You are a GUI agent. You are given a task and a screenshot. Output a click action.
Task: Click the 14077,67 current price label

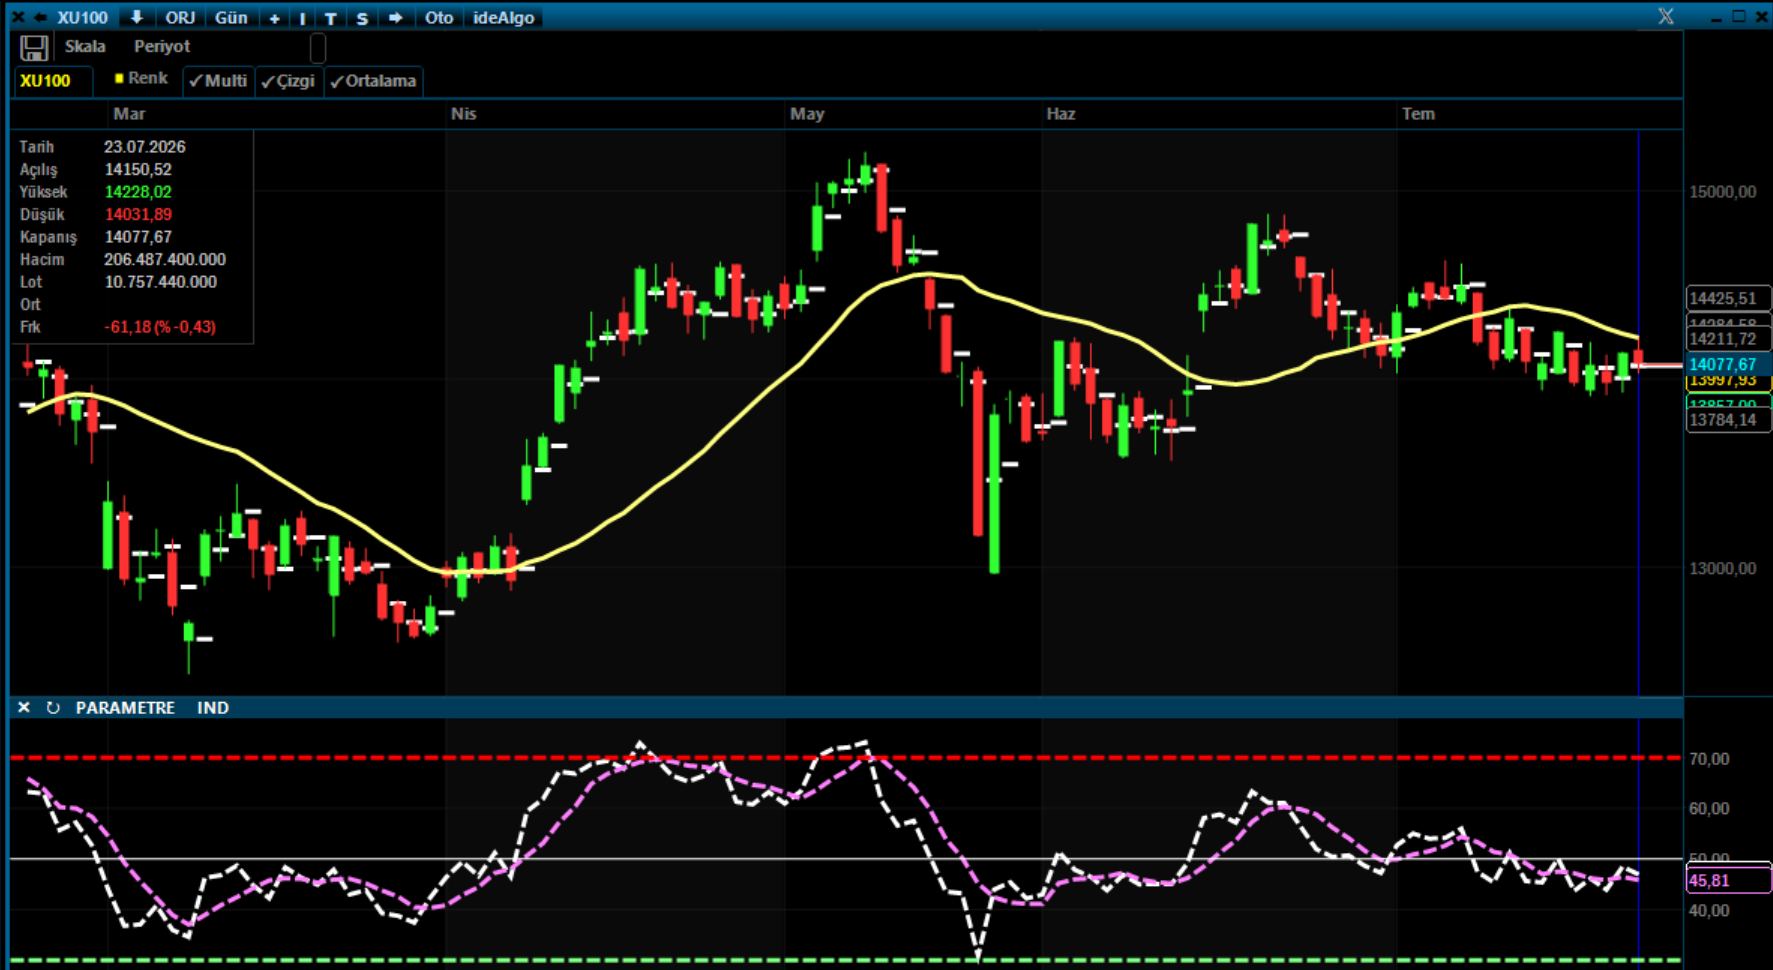(x=1728, y=364)
